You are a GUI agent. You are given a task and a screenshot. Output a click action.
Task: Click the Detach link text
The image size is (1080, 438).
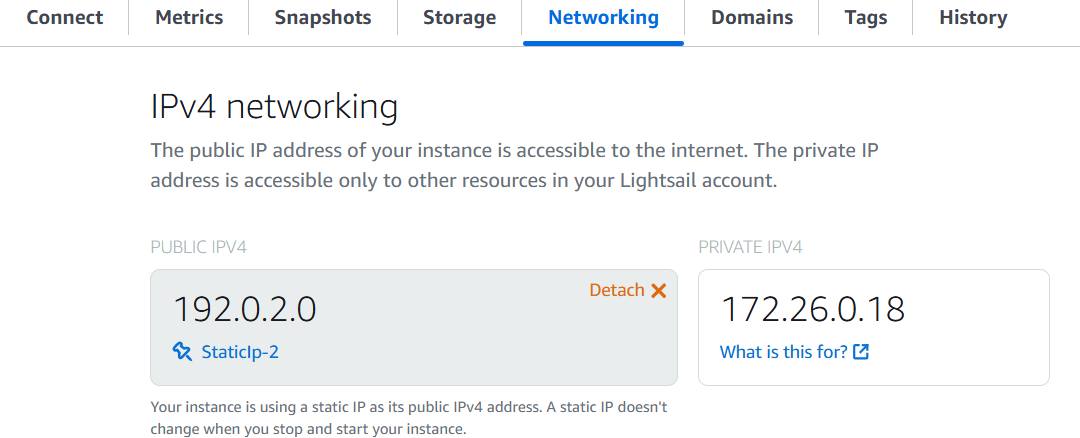pos(616,290)
